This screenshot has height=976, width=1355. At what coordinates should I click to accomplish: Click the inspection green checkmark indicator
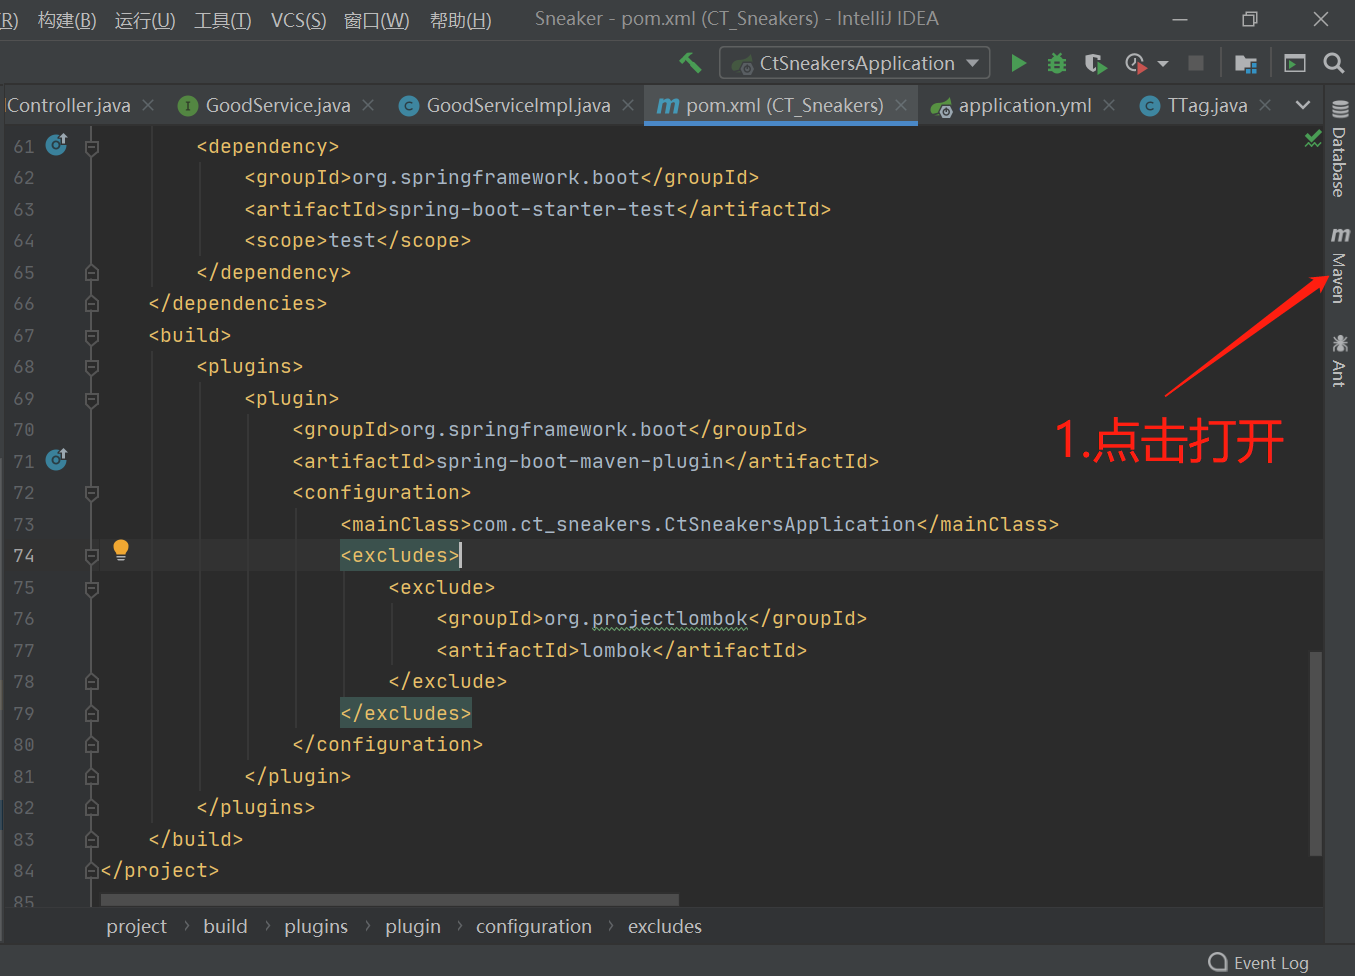1313,139
